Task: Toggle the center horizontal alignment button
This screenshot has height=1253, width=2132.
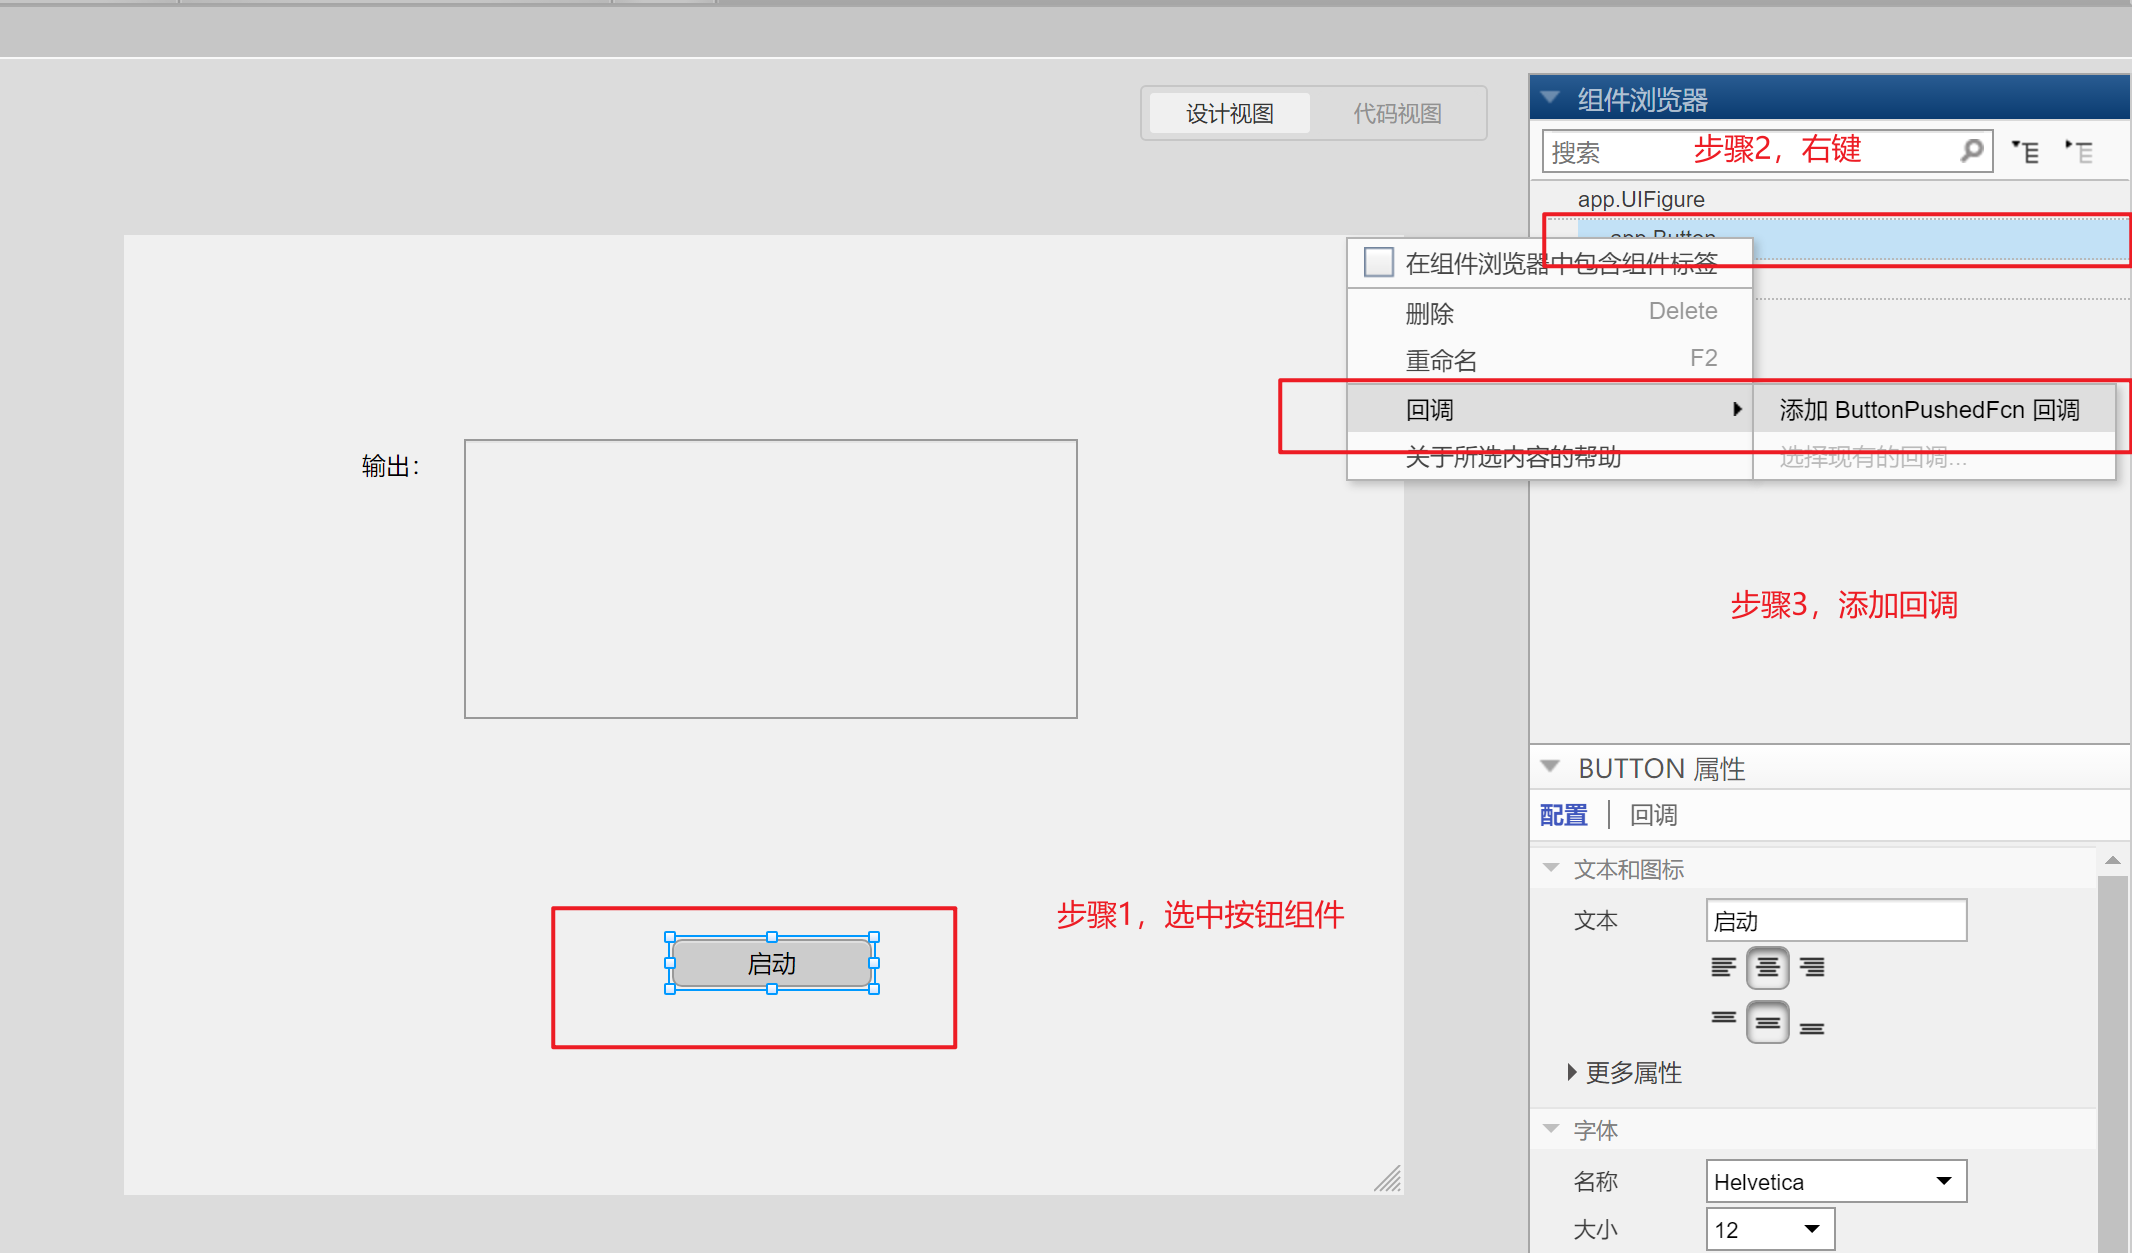Action: [1767, 967]
